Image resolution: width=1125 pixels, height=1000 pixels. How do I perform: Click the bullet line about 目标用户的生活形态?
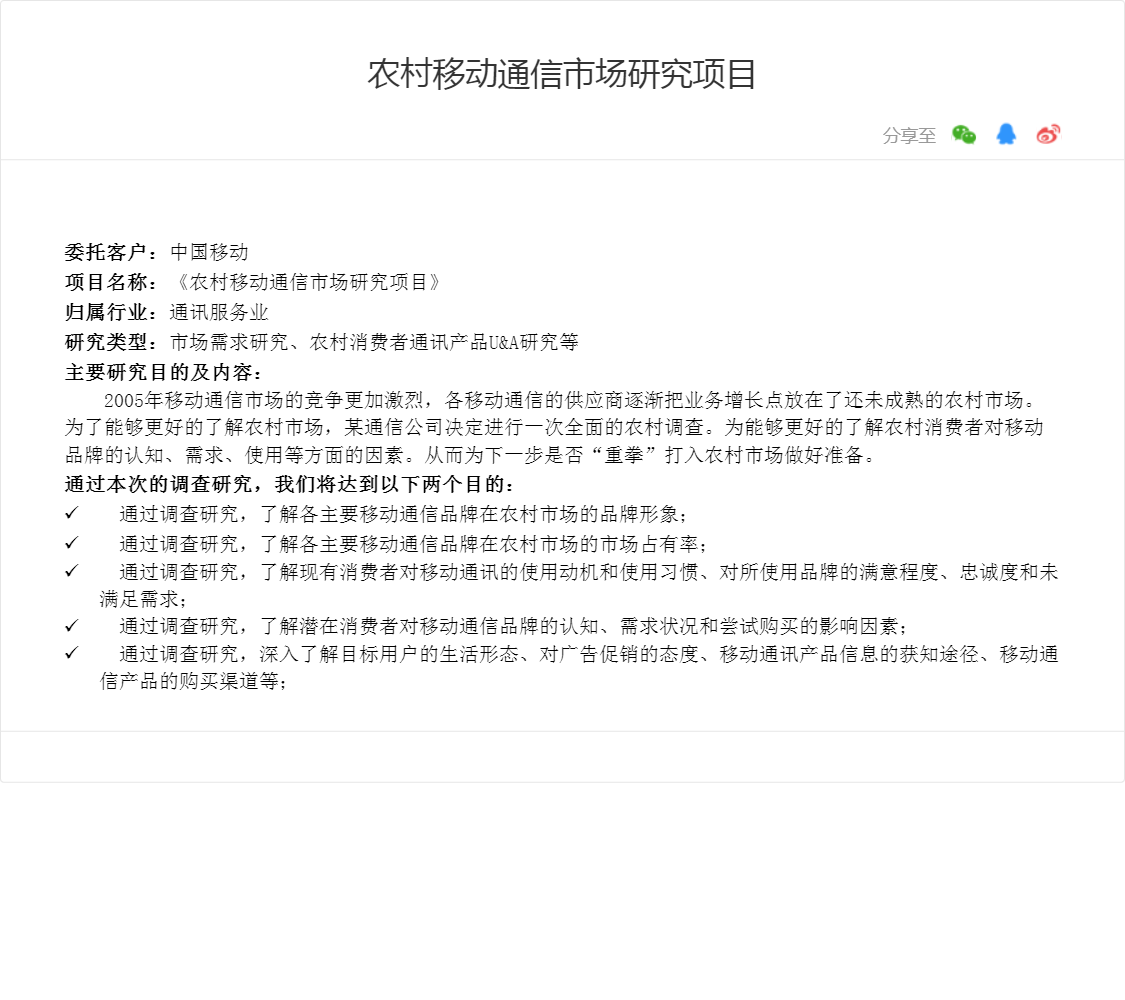click(588, 654)
